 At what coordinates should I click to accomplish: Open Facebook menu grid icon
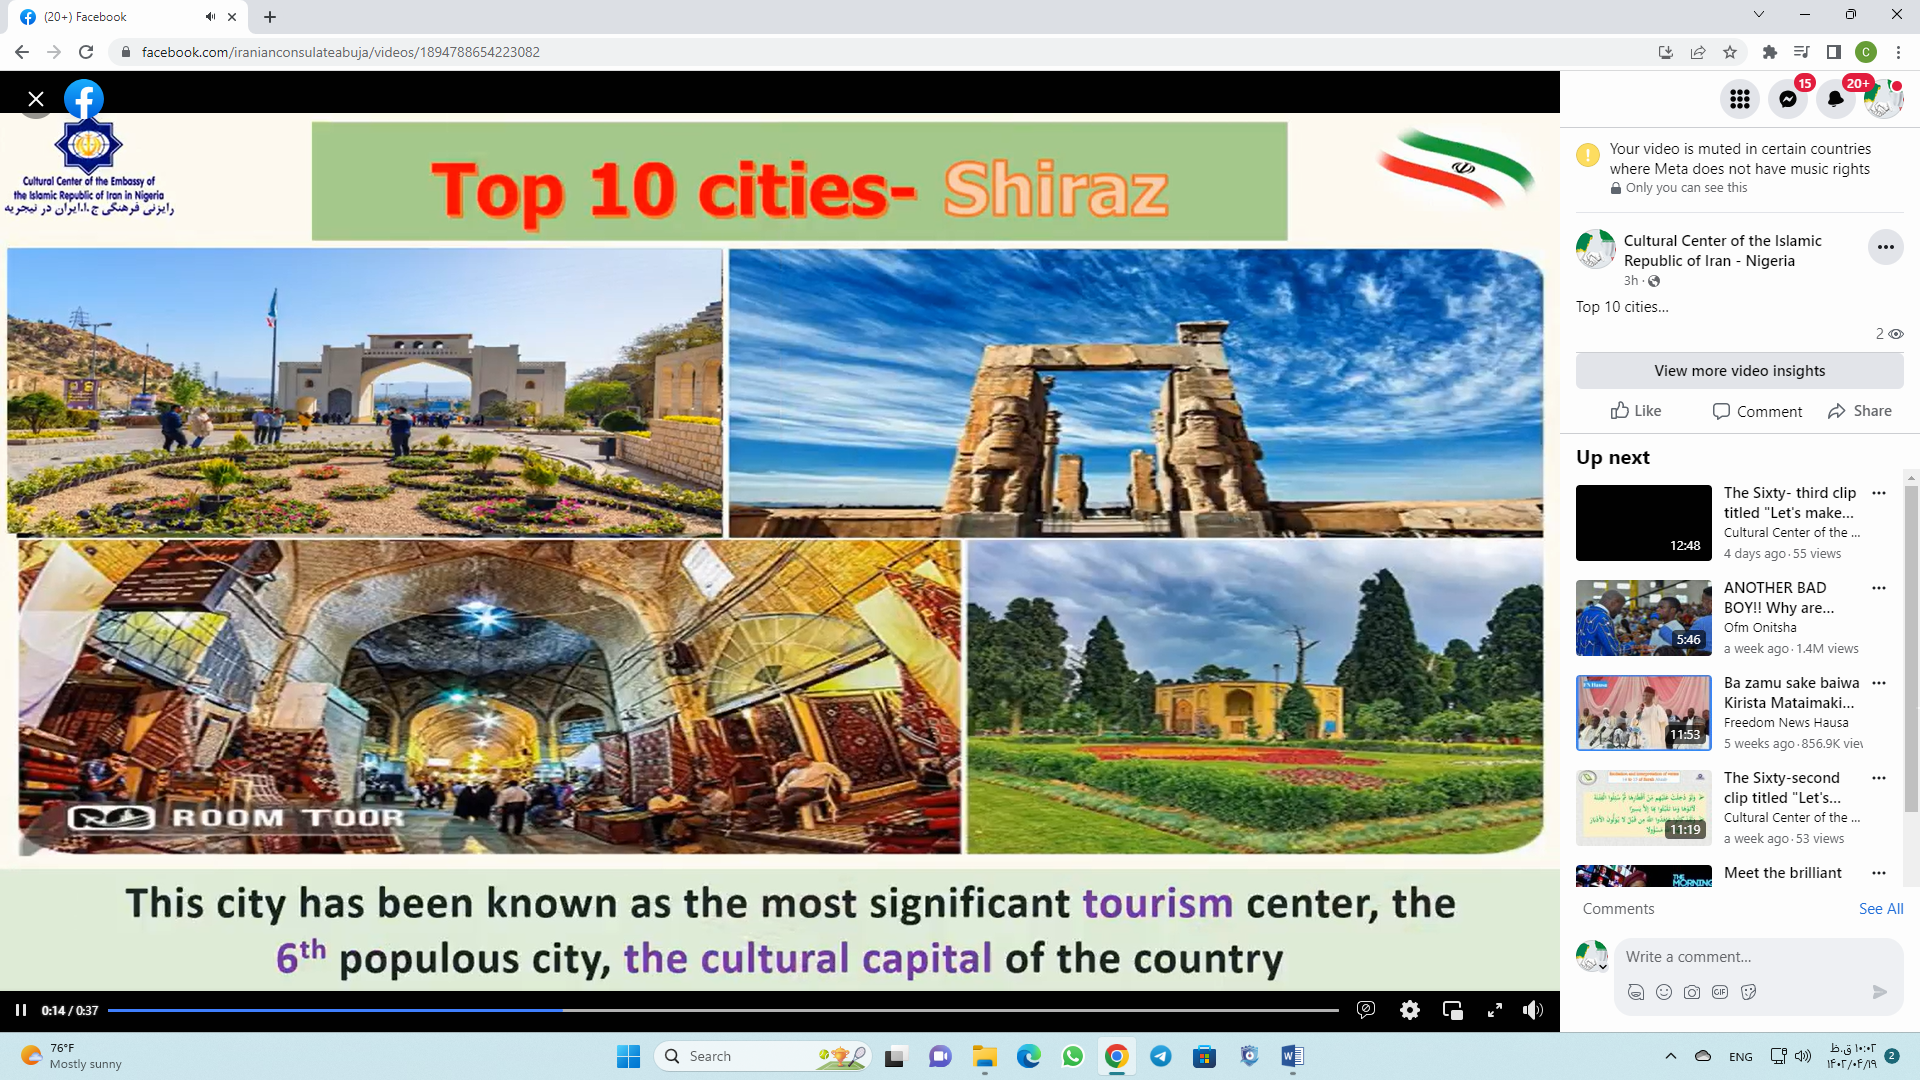coord(1740,98)
